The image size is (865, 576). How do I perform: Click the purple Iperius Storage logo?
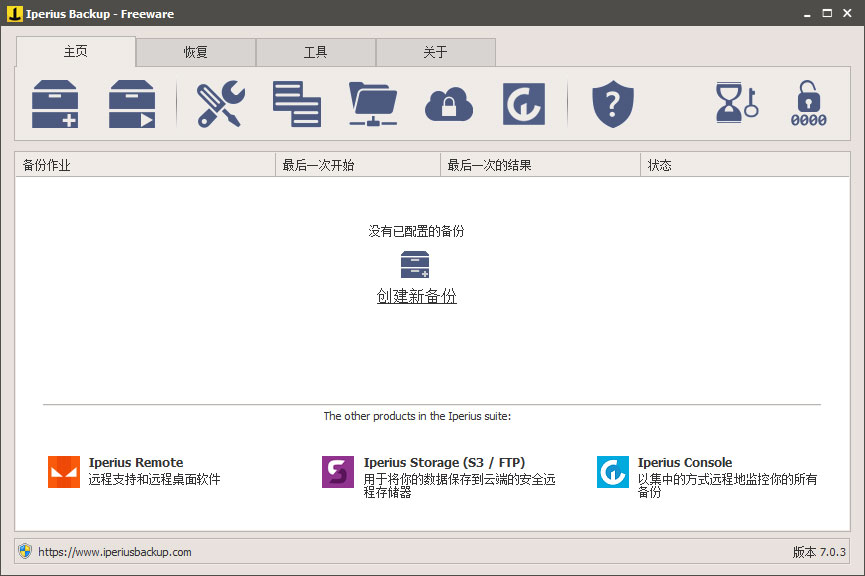pos(338,472)
